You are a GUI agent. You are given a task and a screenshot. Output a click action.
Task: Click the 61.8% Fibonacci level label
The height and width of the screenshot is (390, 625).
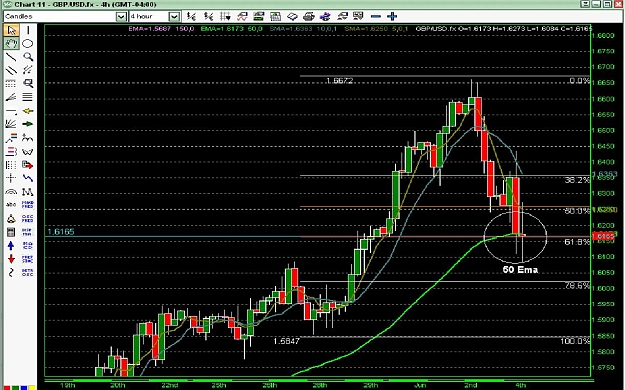[576, 242]
